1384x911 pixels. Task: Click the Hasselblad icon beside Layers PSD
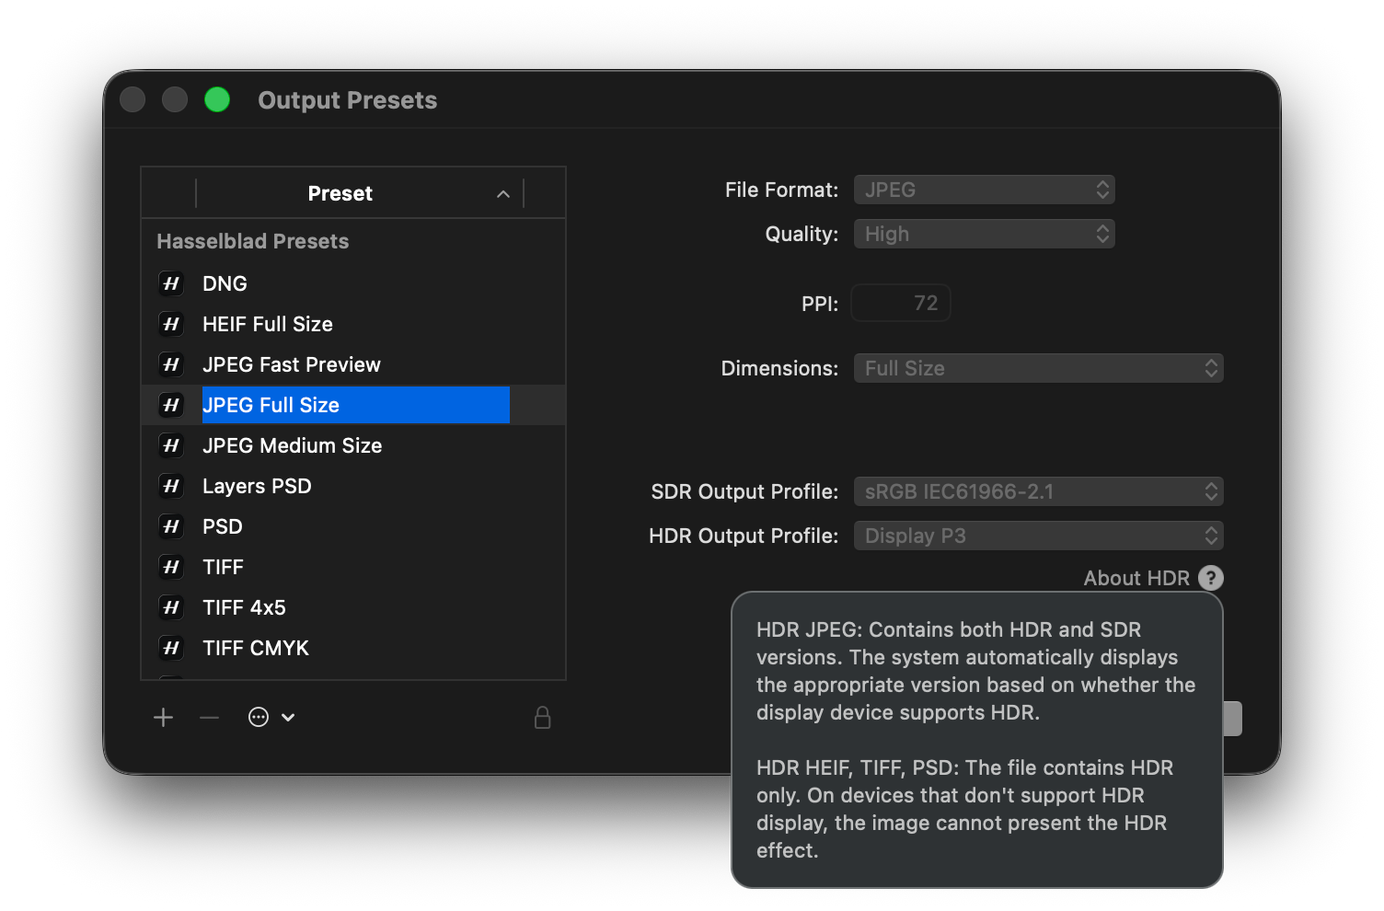click(171, 486)
